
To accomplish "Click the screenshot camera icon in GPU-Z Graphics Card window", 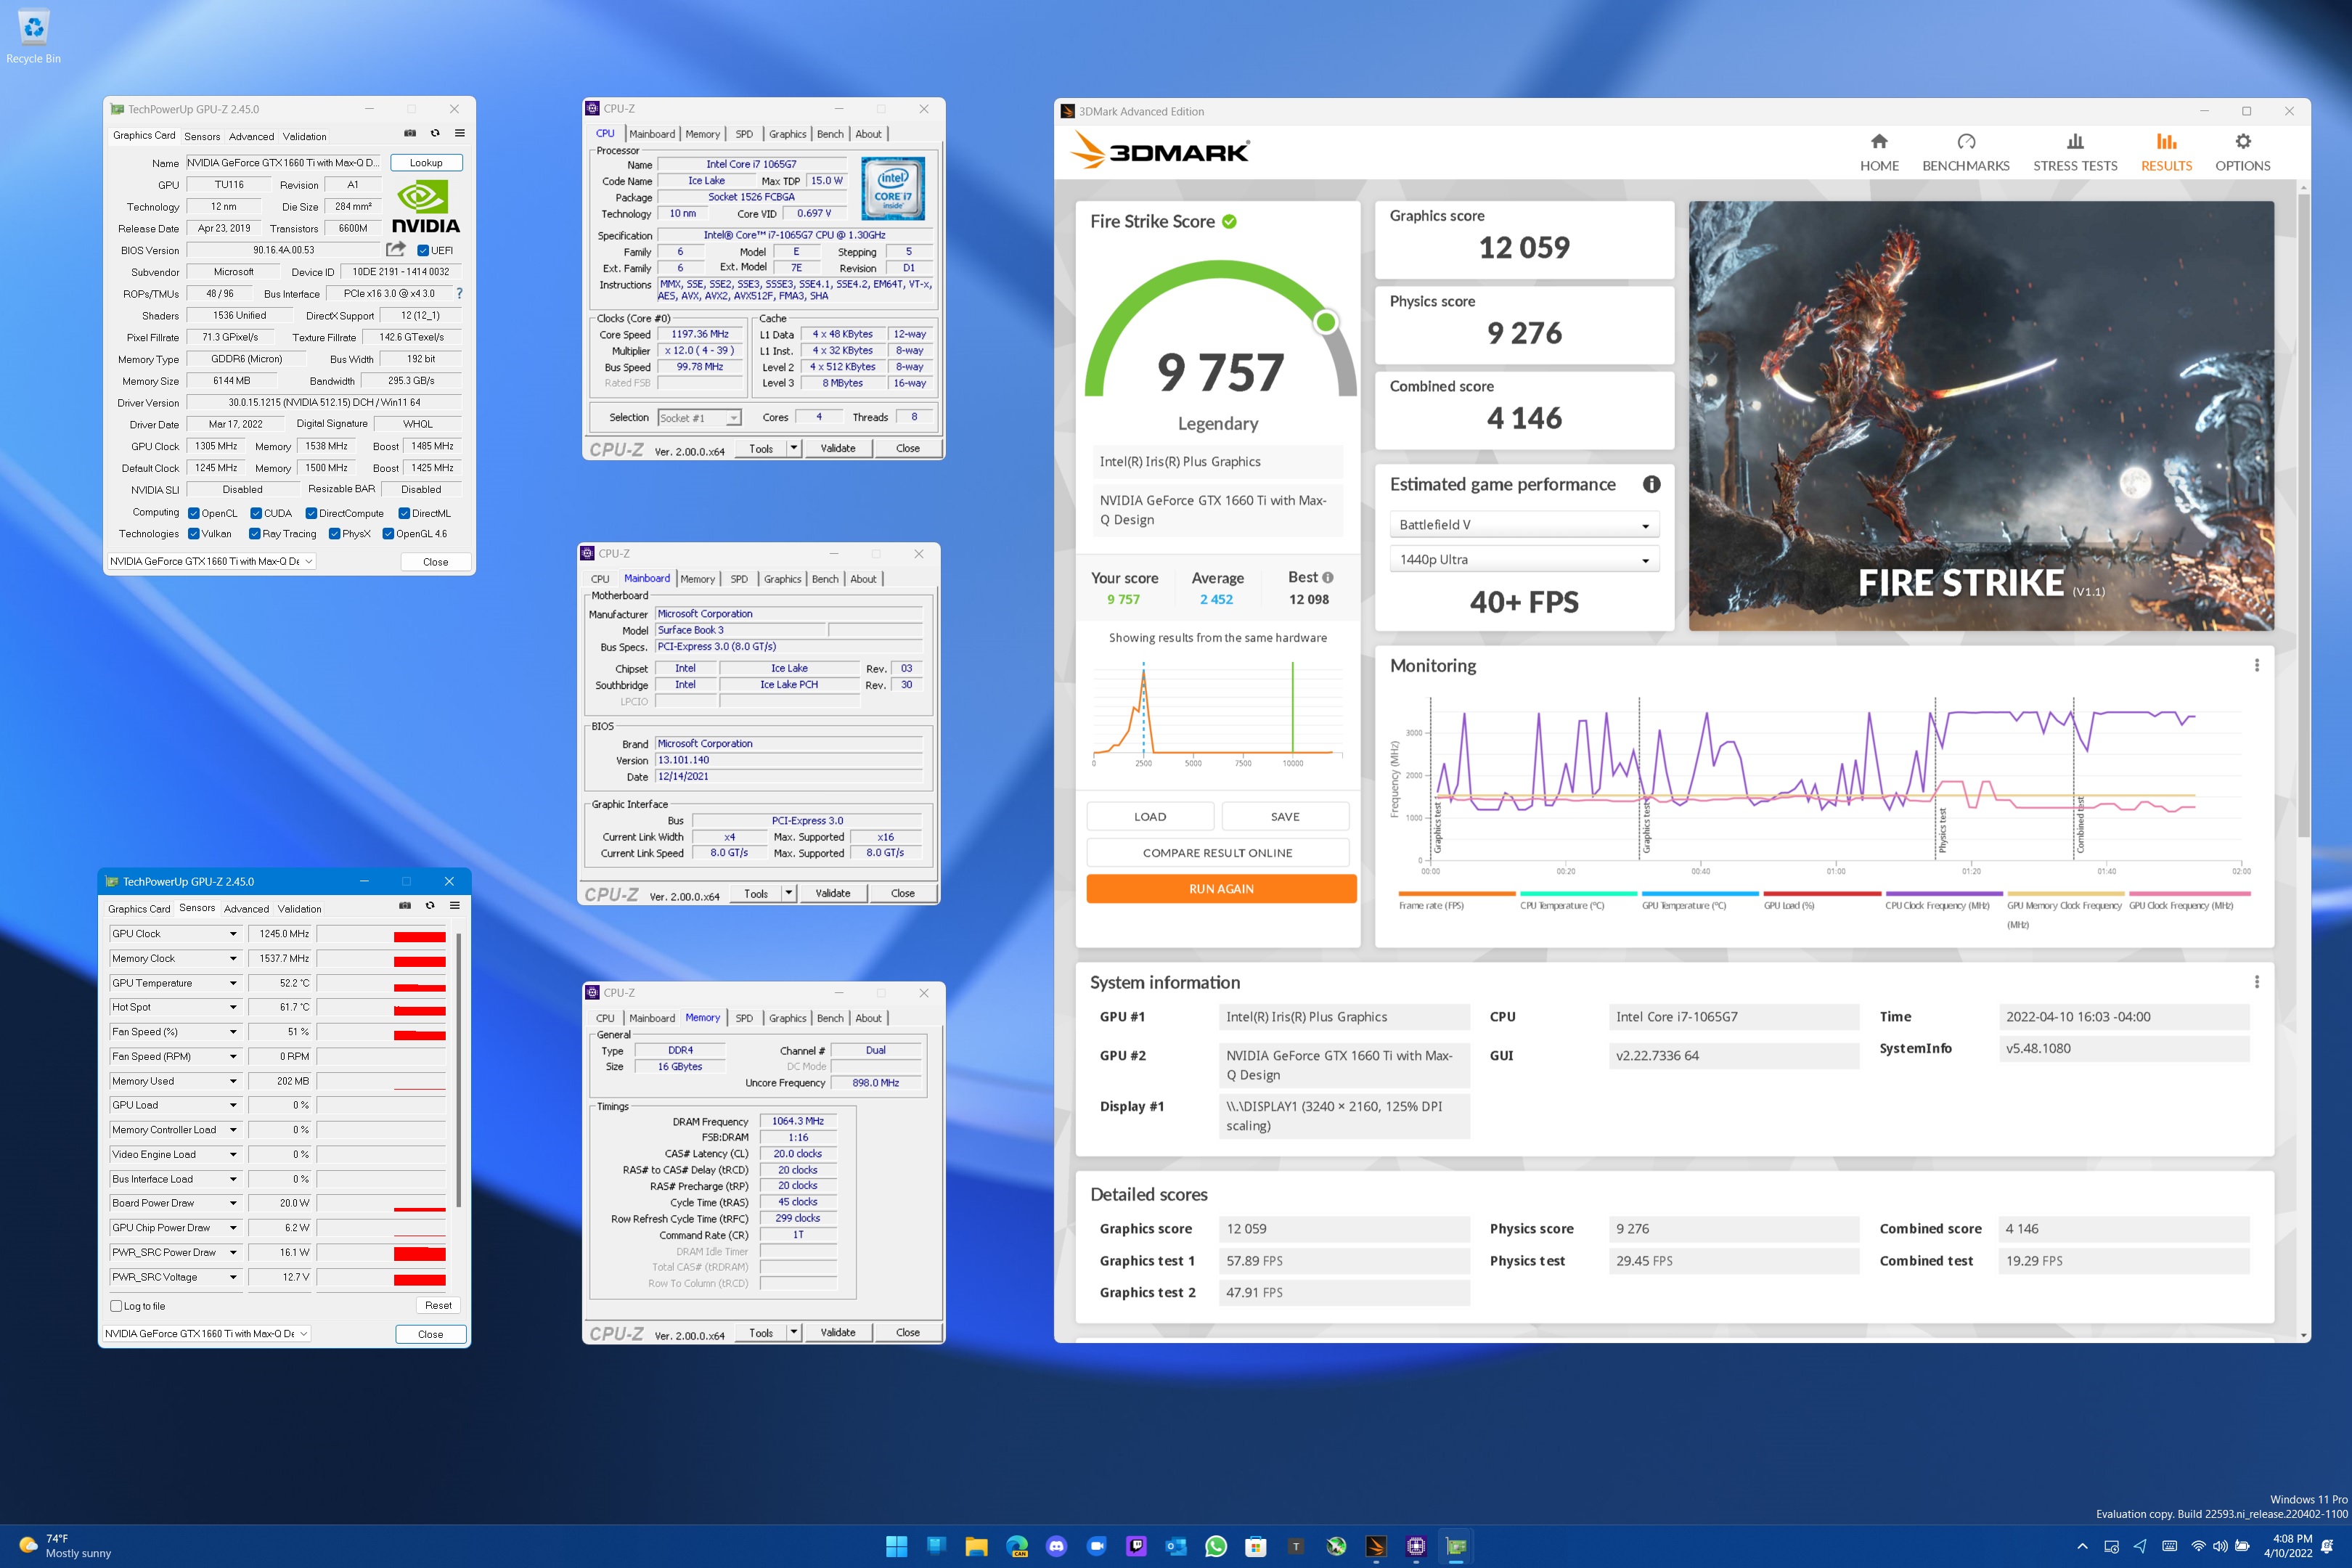I will click(410, 133).
